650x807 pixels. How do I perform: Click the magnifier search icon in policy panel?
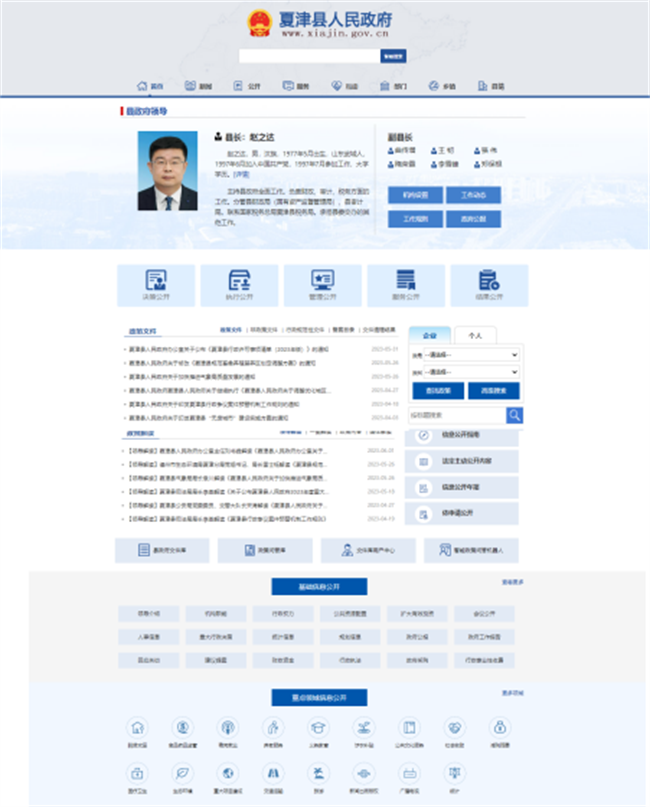click(x=514, y=415)
